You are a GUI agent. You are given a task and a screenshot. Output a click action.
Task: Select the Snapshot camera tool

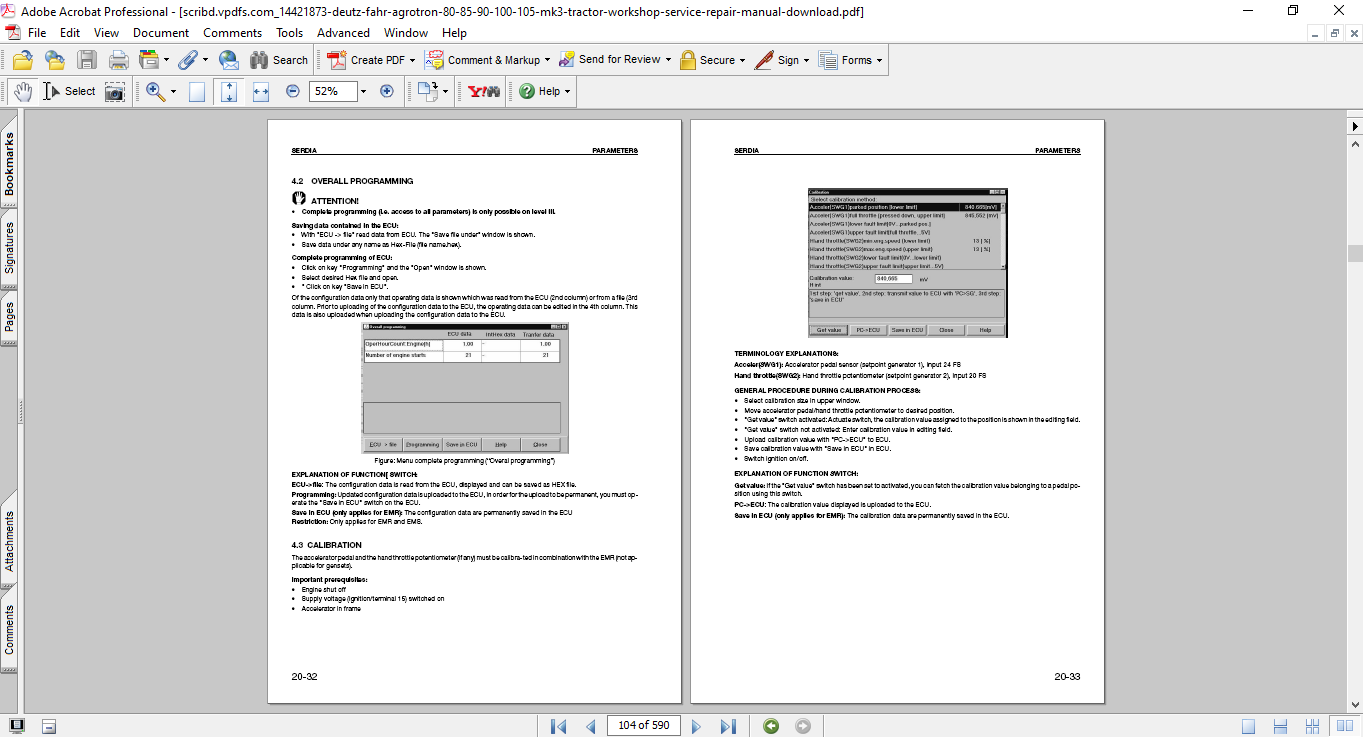click(x=116, y=91)
